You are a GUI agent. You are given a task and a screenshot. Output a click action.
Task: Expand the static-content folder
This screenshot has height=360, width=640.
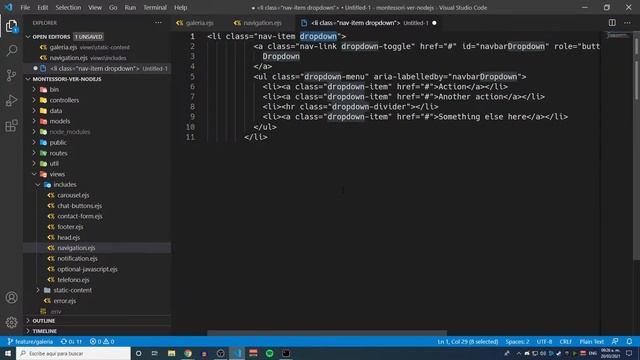point(72,290)
